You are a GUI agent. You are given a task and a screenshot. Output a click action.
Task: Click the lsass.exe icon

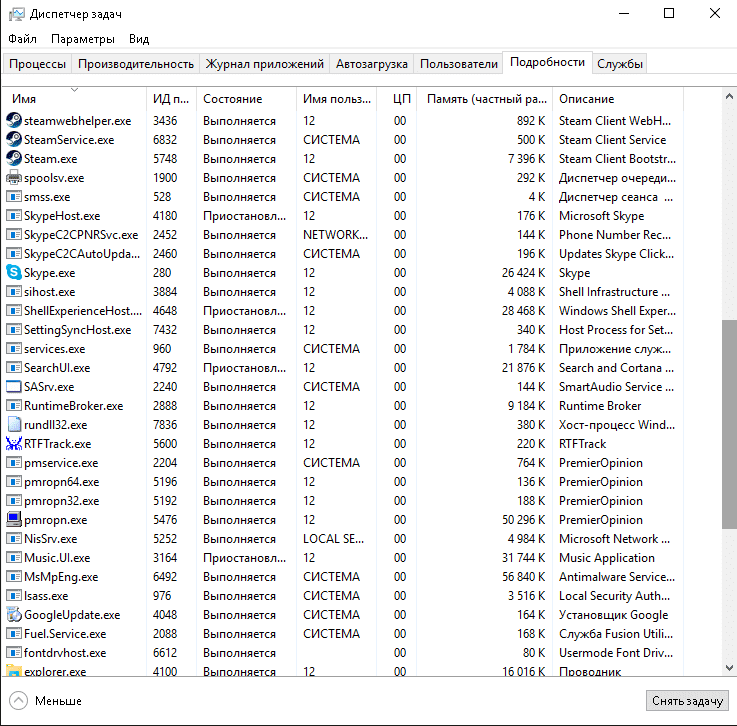(x=14, y=595)
